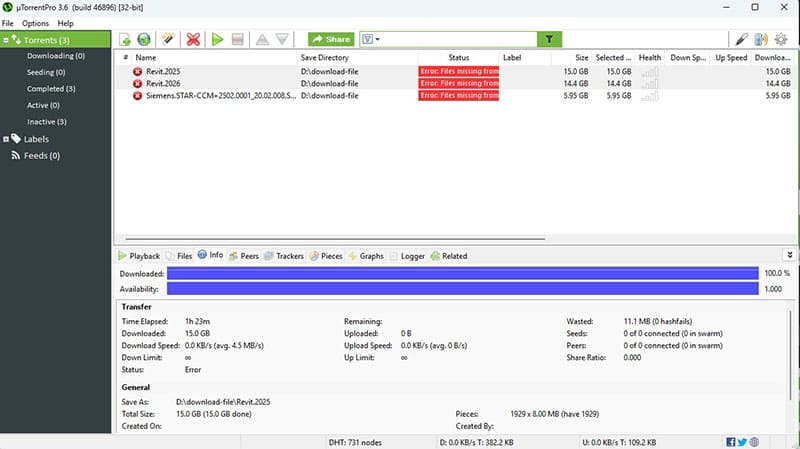Click the green filter funnel button

tap(549, 39)
